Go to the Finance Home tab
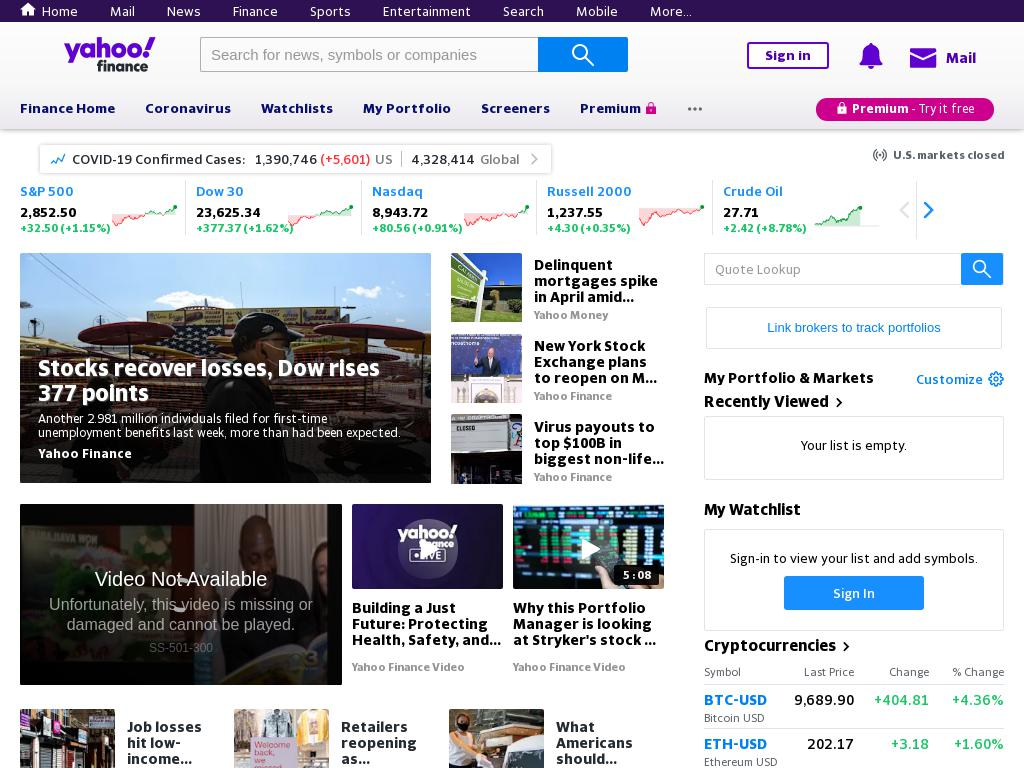The height and width of the screenshot is (768, 1024). pos(68,108)
